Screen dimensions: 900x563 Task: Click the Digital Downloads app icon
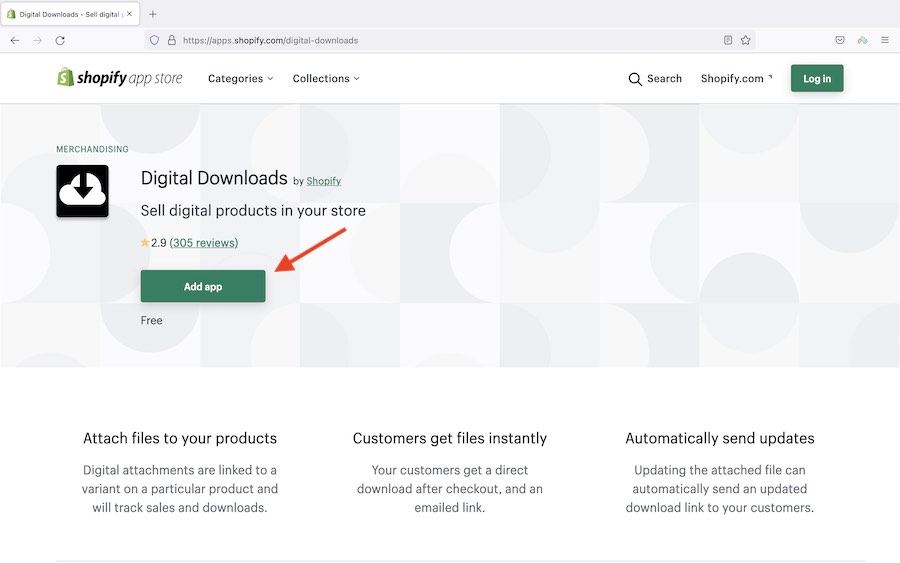83,191
